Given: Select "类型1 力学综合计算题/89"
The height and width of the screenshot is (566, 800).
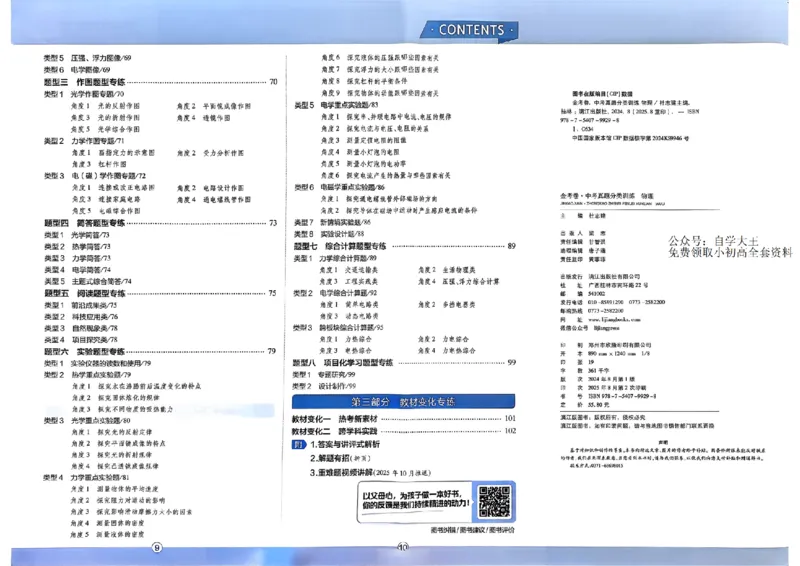Looking at the screenshot, I should pos(335,258).
